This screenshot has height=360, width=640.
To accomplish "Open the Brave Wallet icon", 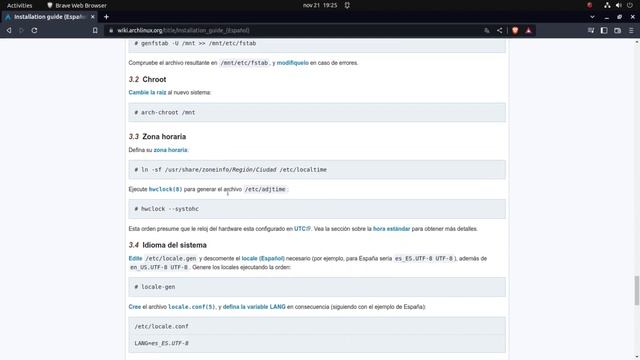I will pos(618,30).
